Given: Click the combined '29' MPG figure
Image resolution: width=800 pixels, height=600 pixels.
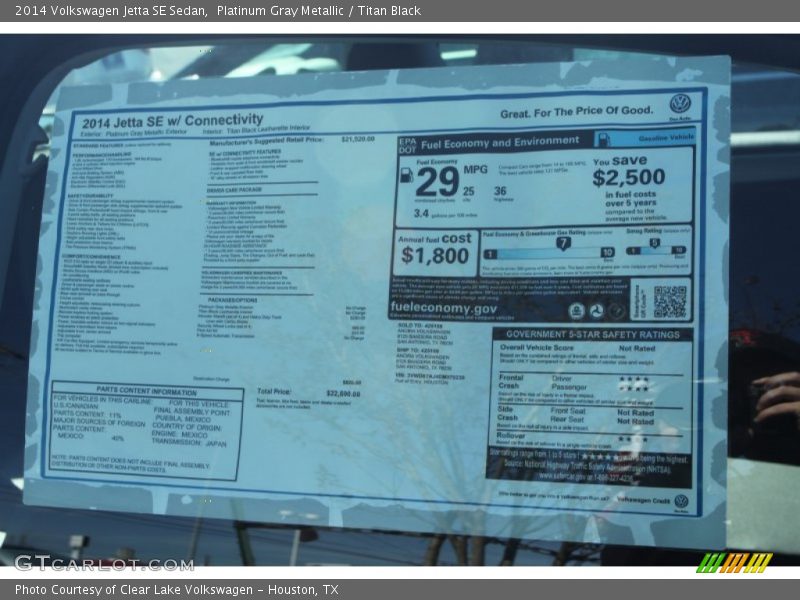Looking at the screenshot, I should coord(437,182).
